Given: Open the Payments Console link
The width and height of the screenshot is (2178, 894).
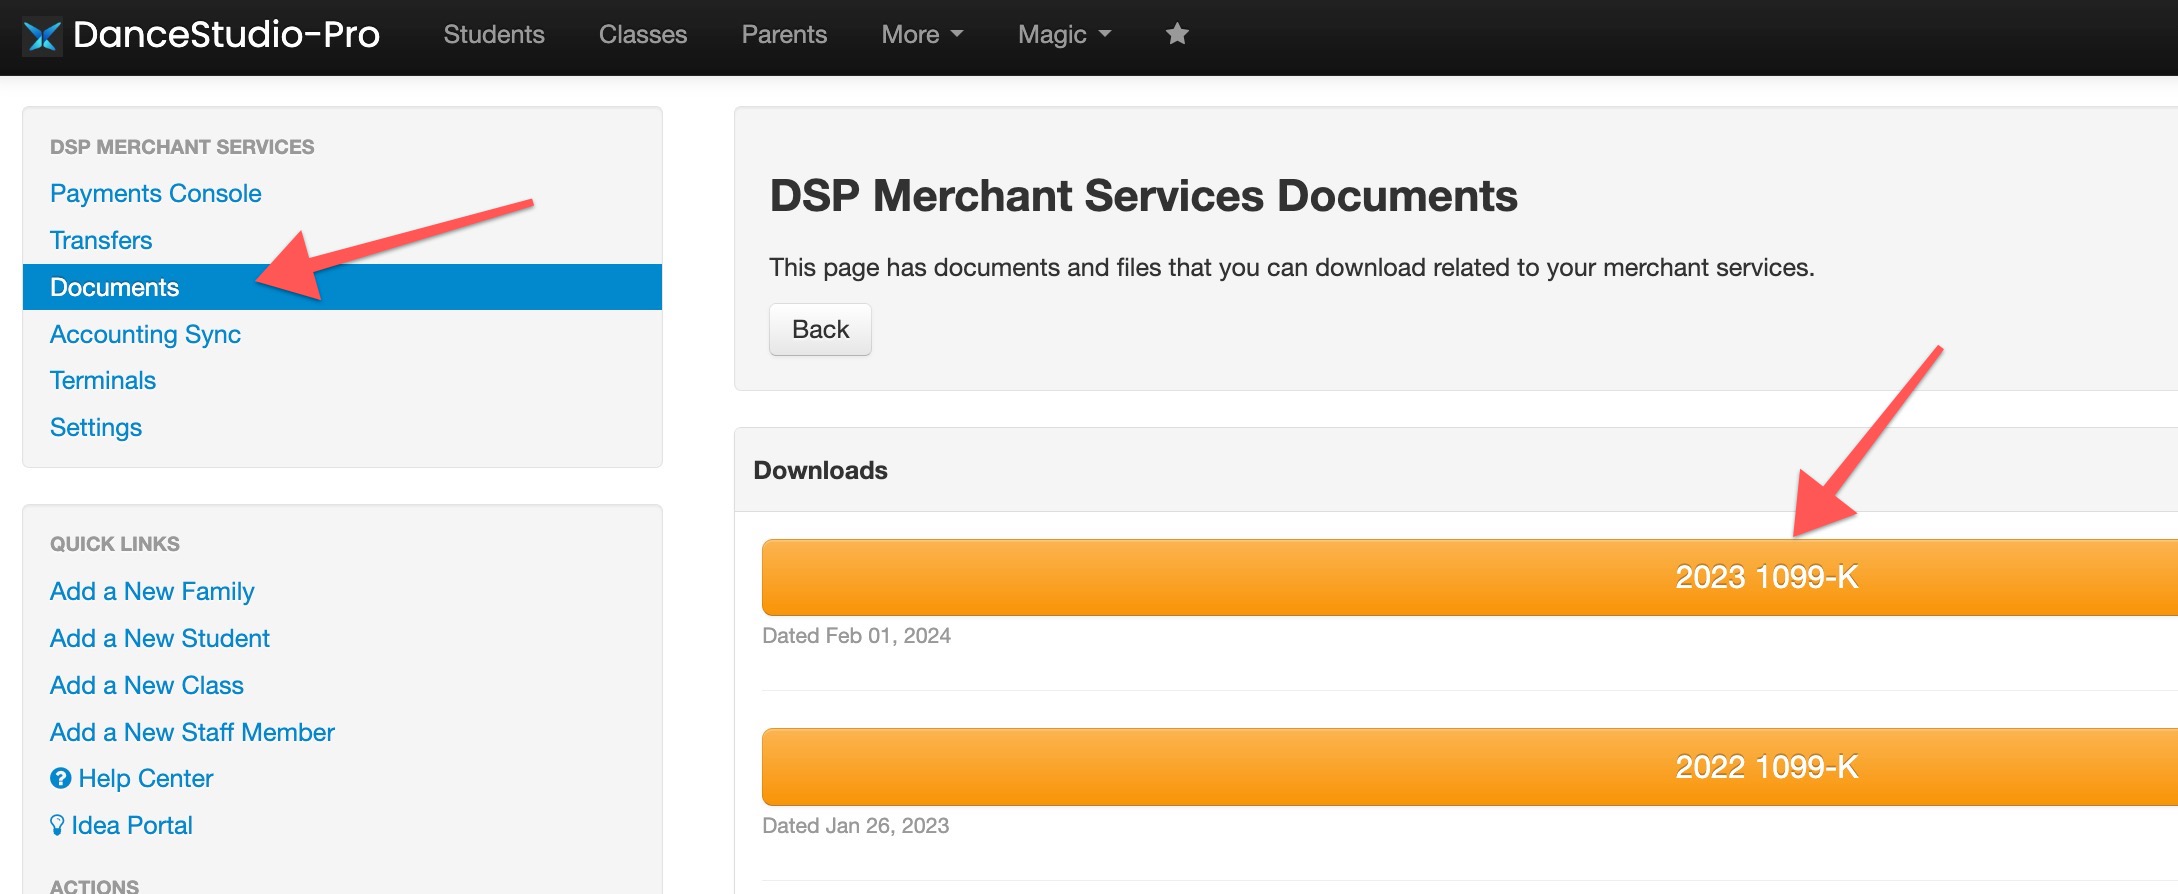Looking at the screenshot, I should point(156,193).
